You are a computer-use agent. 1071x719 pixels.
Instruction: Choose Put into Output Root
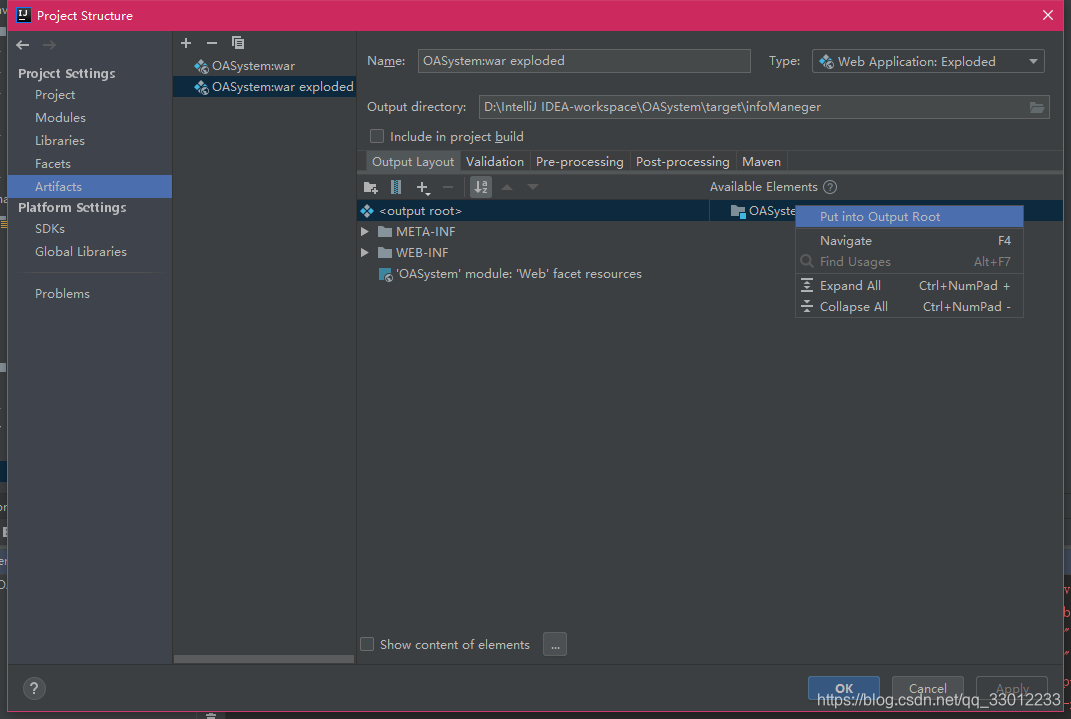[x=909, y=216]
